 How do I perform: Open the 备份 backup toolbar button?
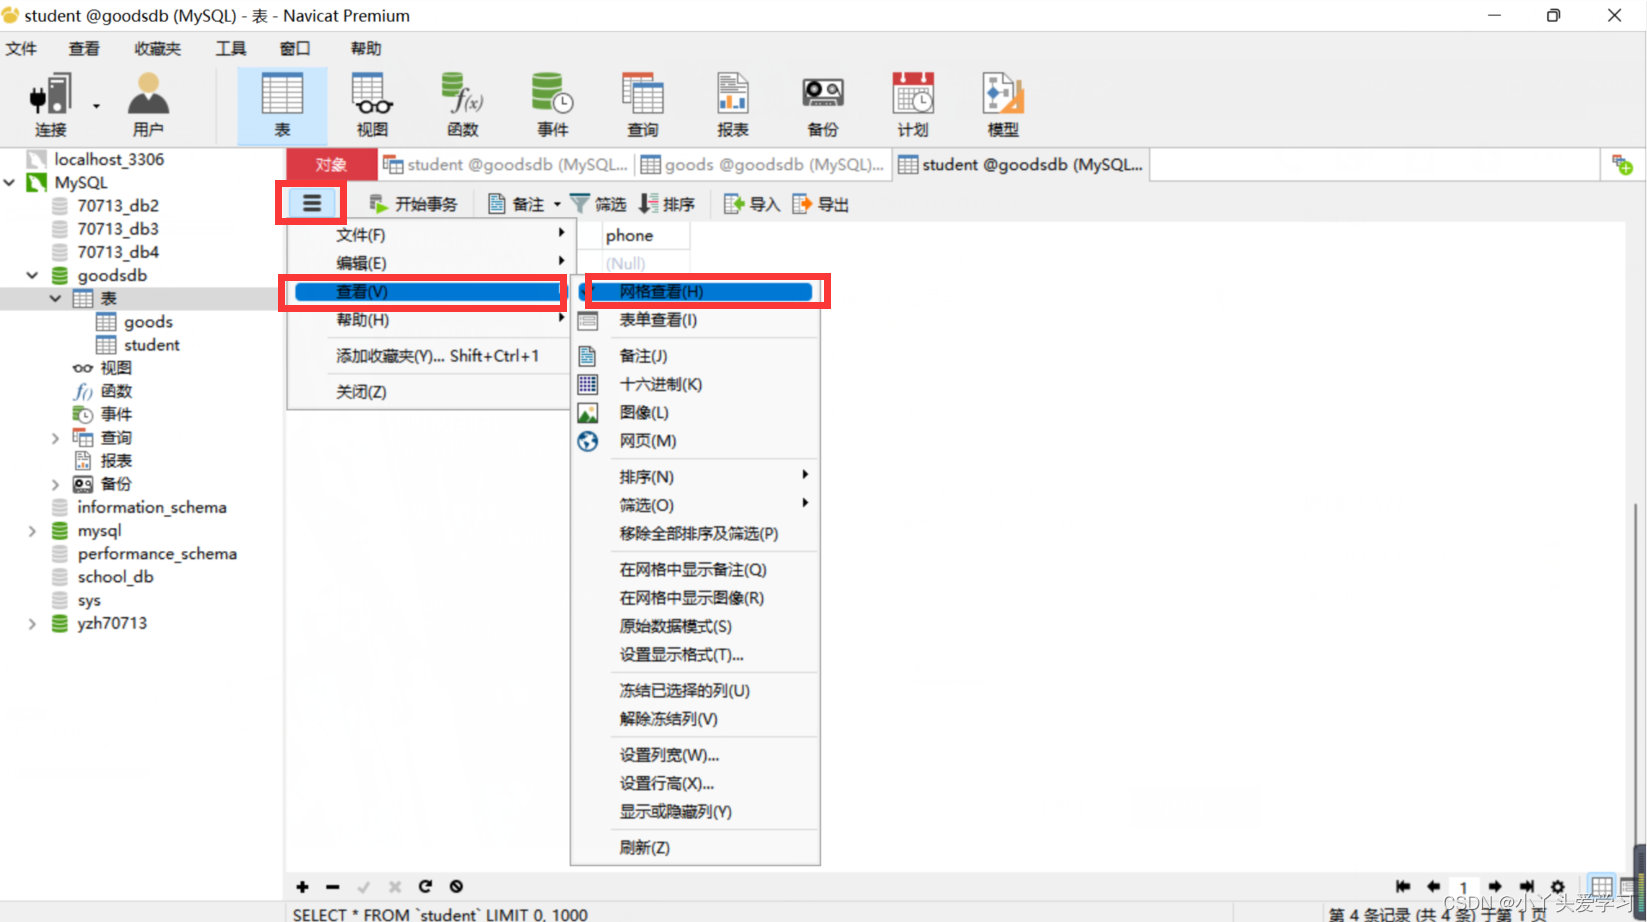pos(822,105)
